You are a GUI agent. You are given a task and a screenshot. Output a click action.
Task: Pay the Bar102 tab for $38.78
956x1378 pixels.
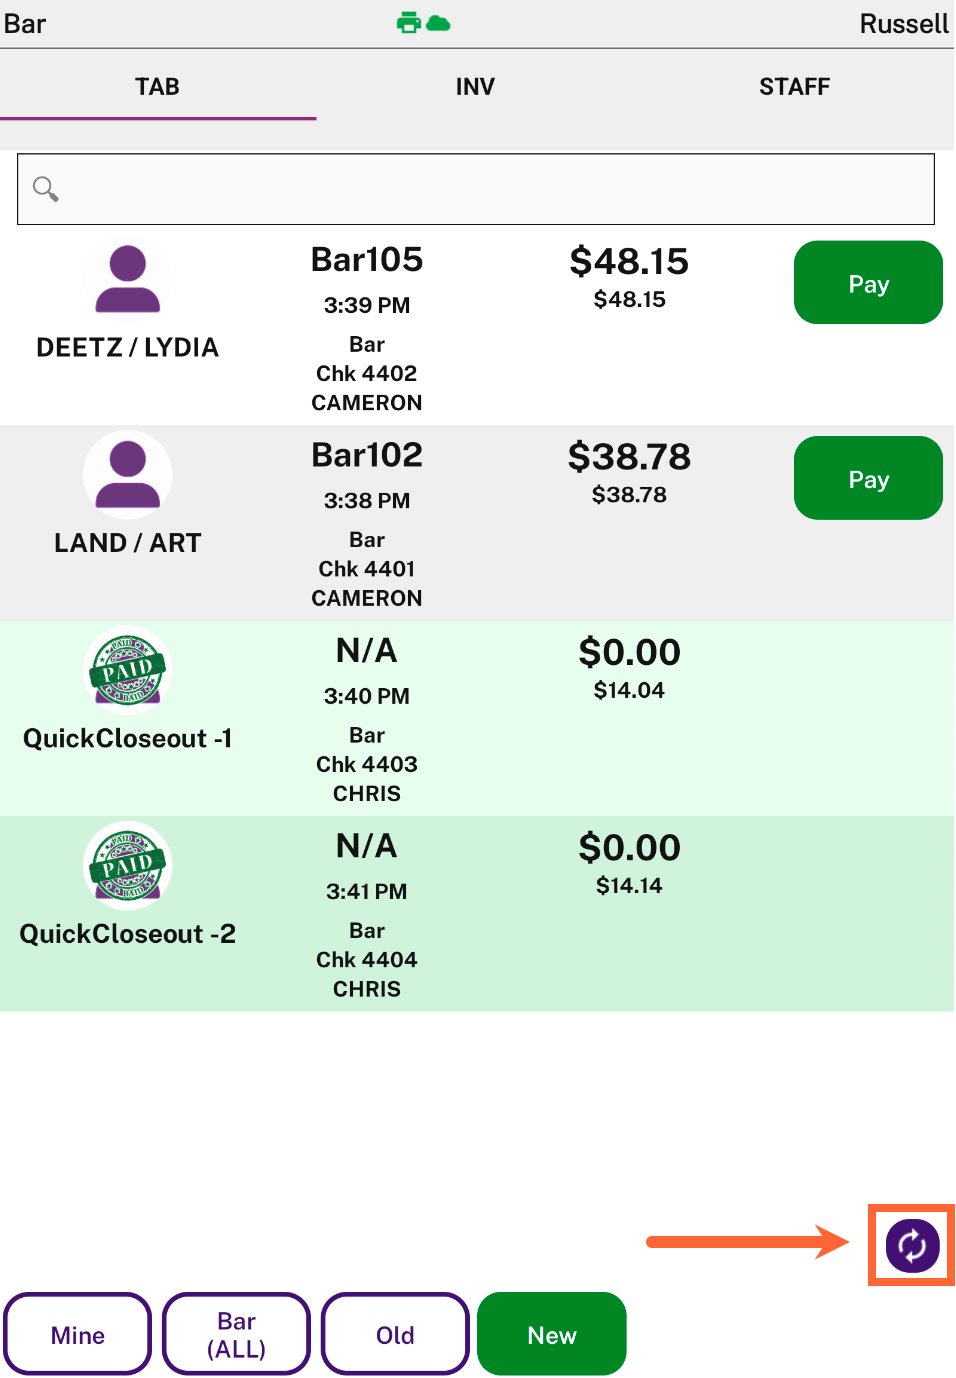[x=868, y=479]
